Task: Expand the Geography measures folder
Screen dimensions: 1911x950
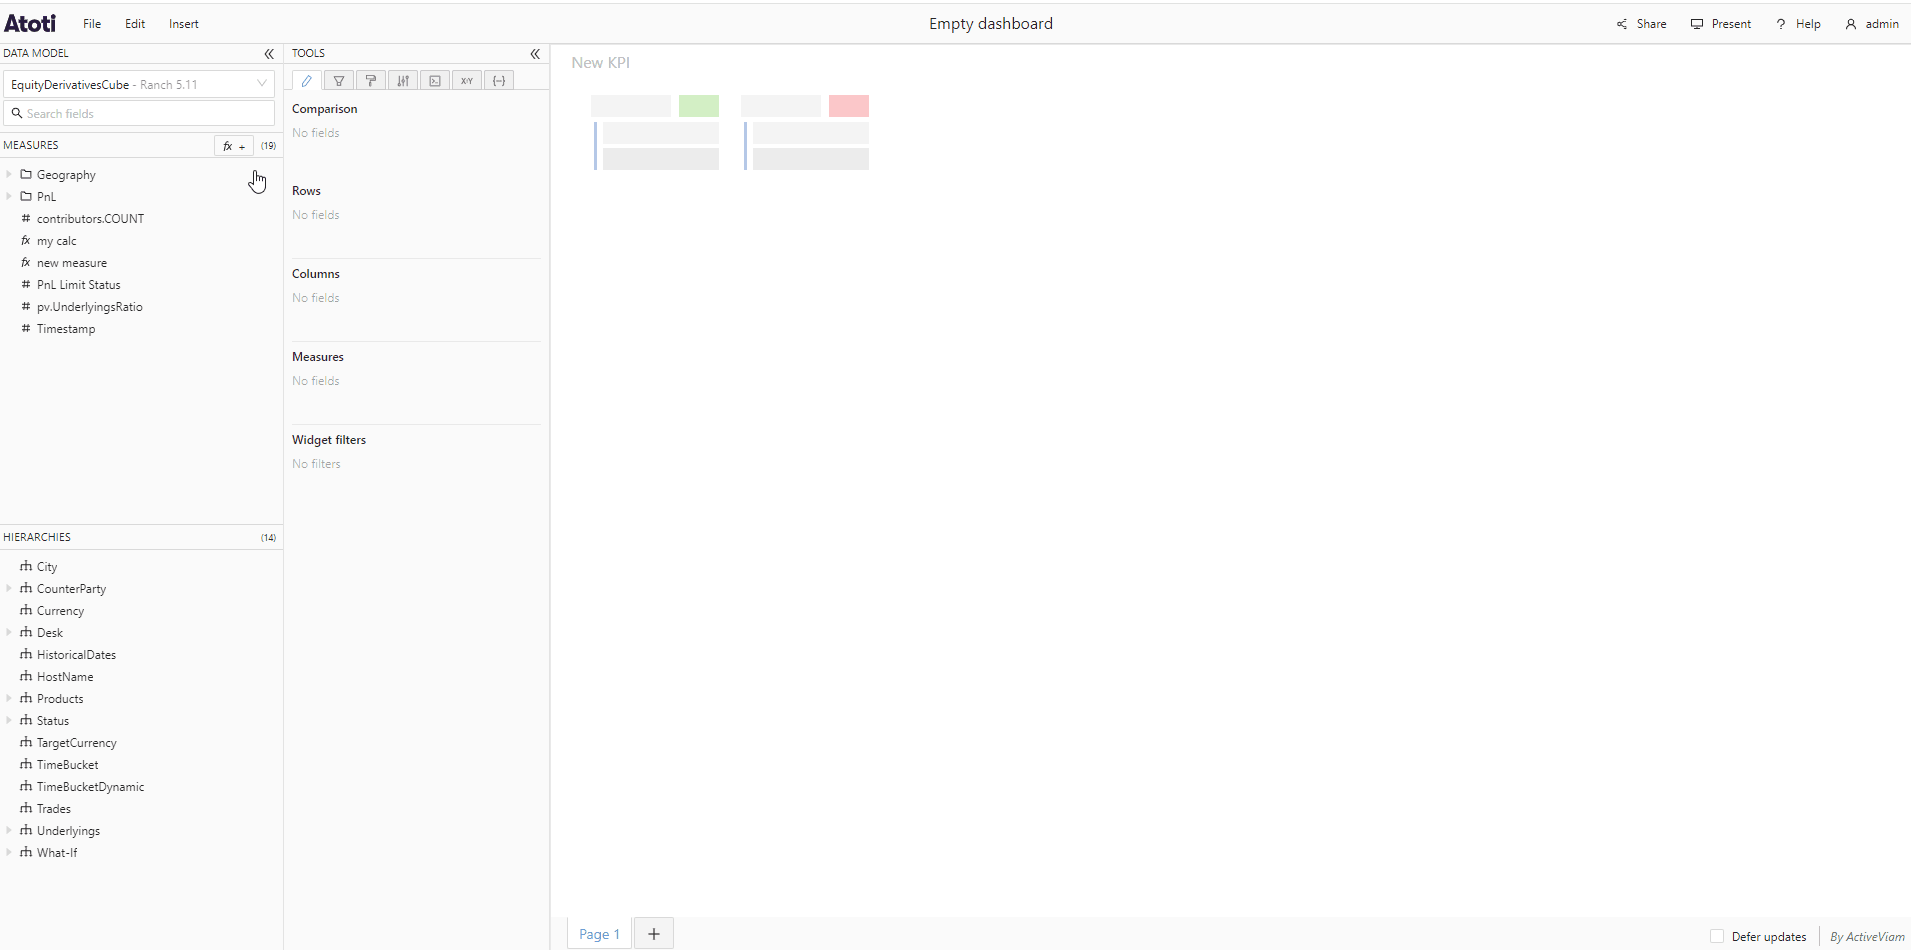Action: tap(9, 174)
